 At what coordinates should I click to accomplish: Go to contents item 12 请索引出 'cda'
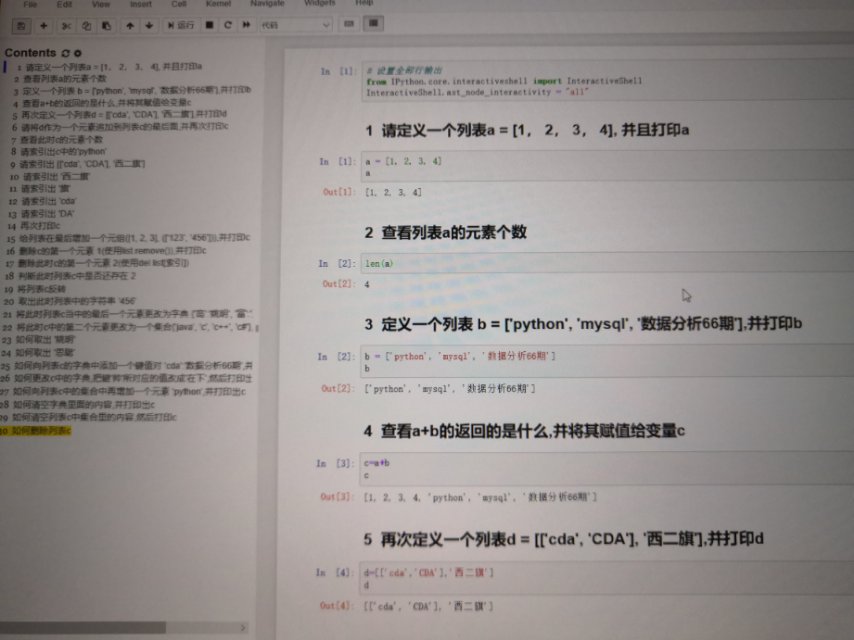43,201
